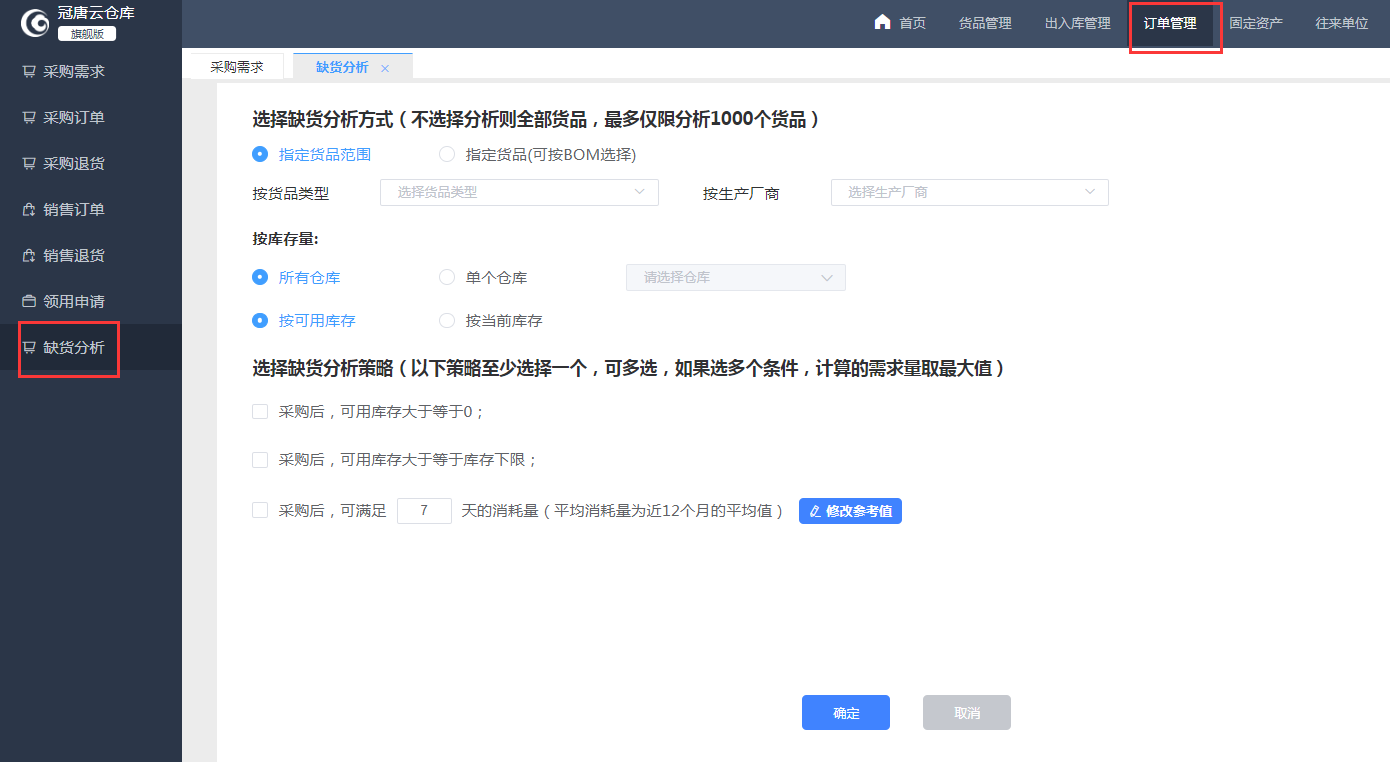
Task: Click the 取消 button
Action: click(x=967, y=713)
